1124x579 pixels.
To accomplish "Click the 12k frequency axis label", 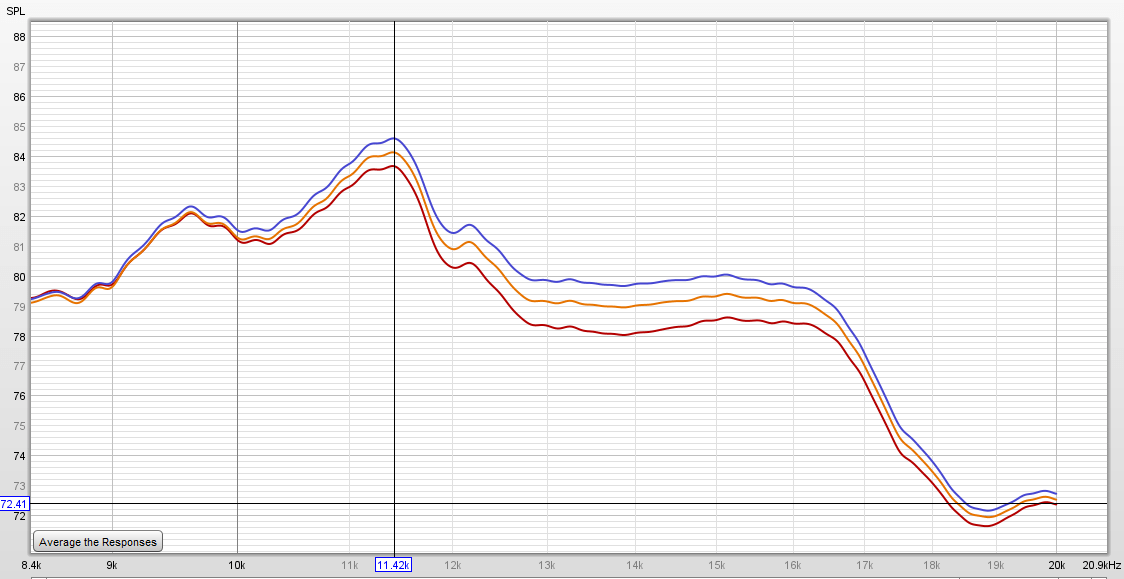I will tap(453, 565).
